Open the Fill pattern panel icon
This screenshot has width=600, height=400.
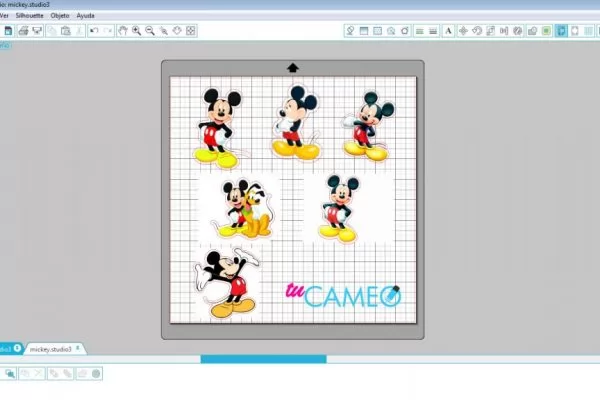(x=377, y=31)
